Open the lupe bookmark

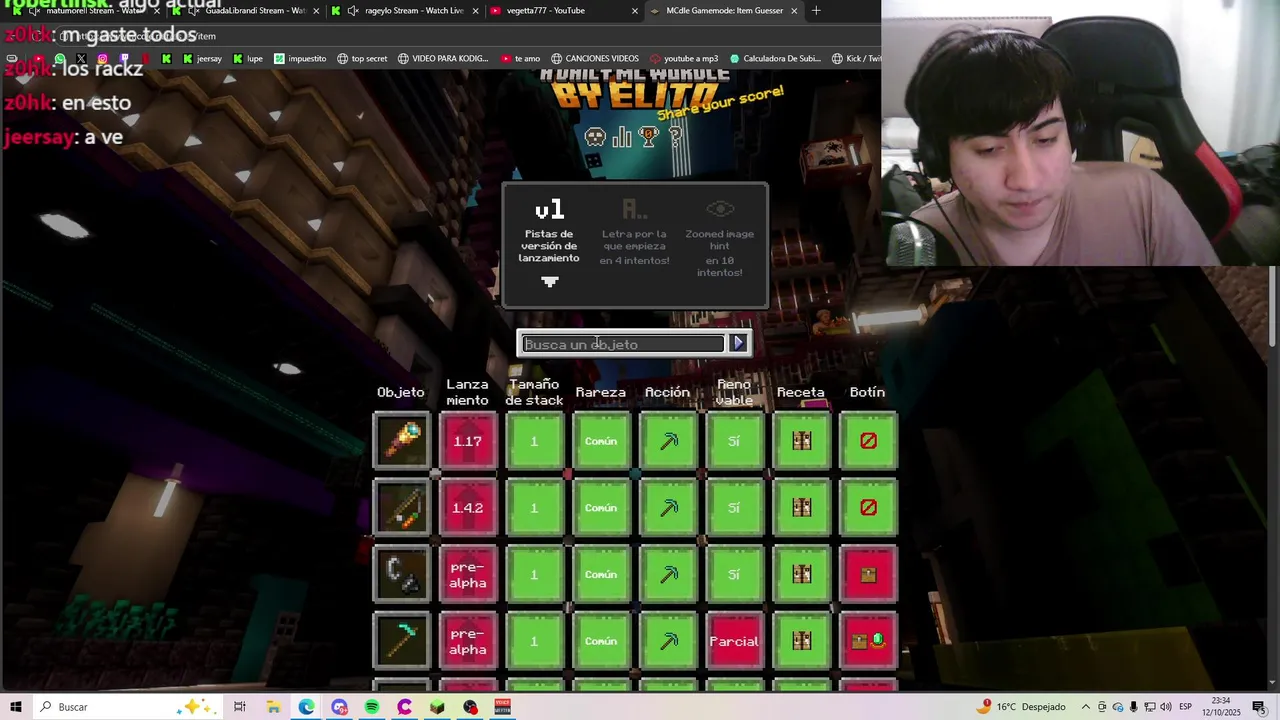[x=247, y=59]
